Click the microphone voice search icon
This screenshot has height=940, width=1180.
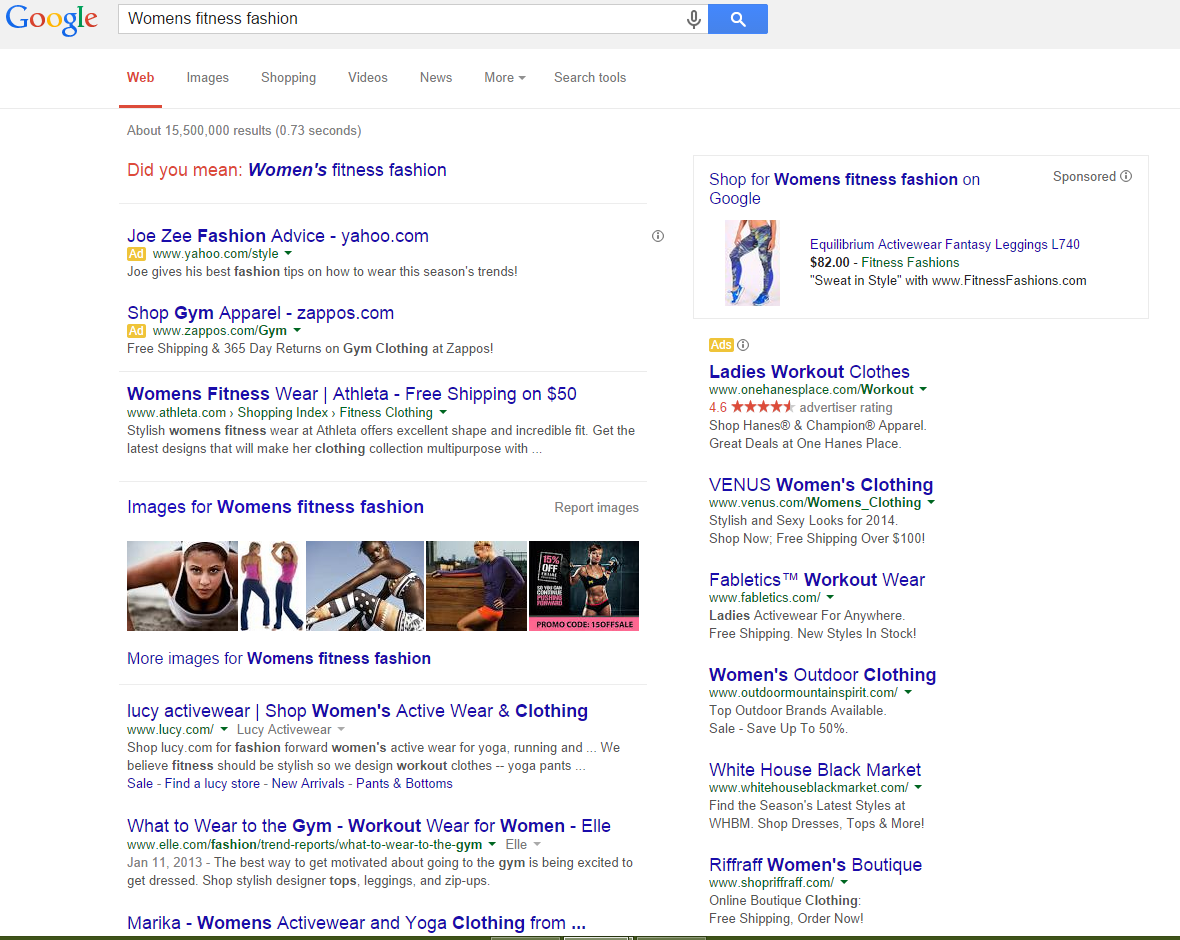pos(693,19)
